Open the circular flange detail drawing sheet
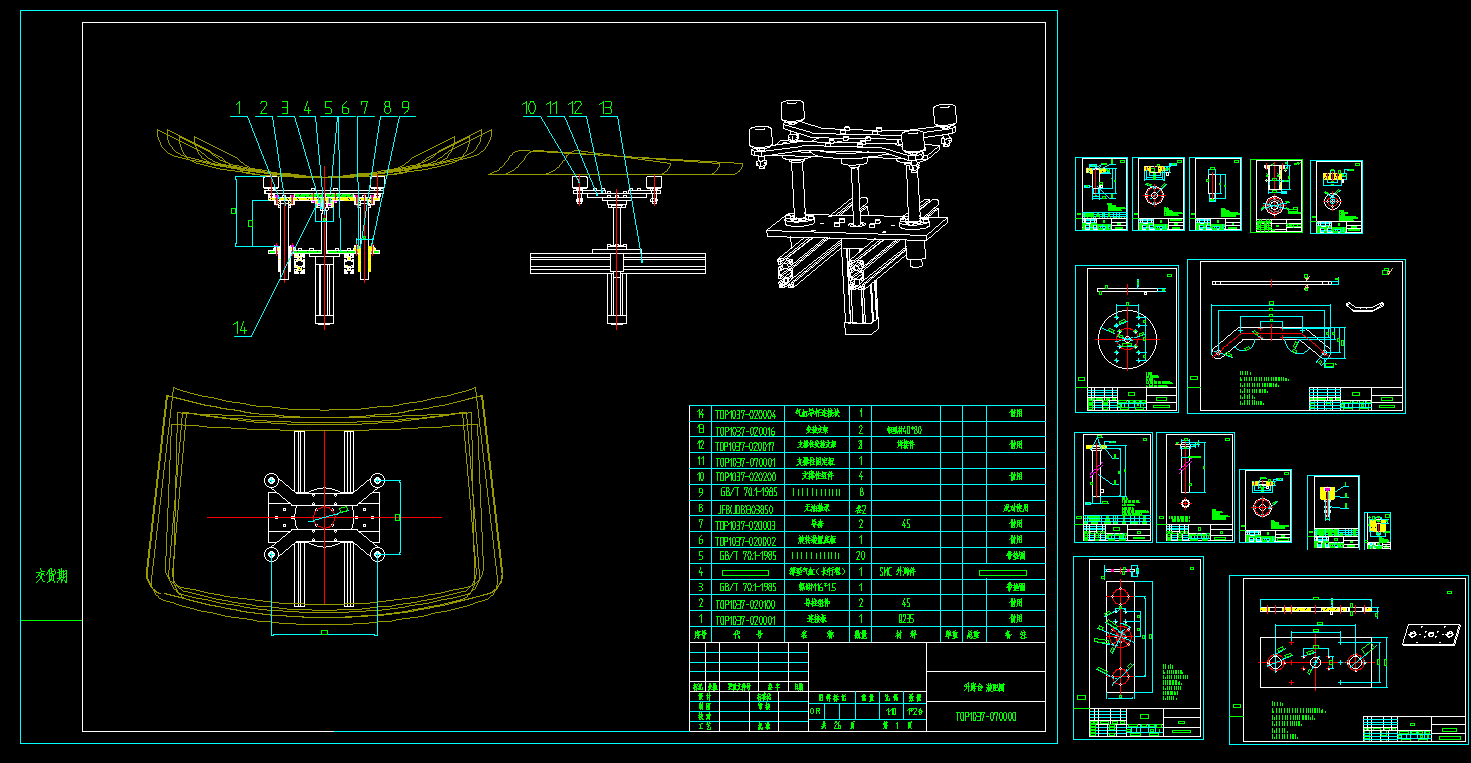The height and width of the screenshot is (763, 1471). click(1127, 339)
